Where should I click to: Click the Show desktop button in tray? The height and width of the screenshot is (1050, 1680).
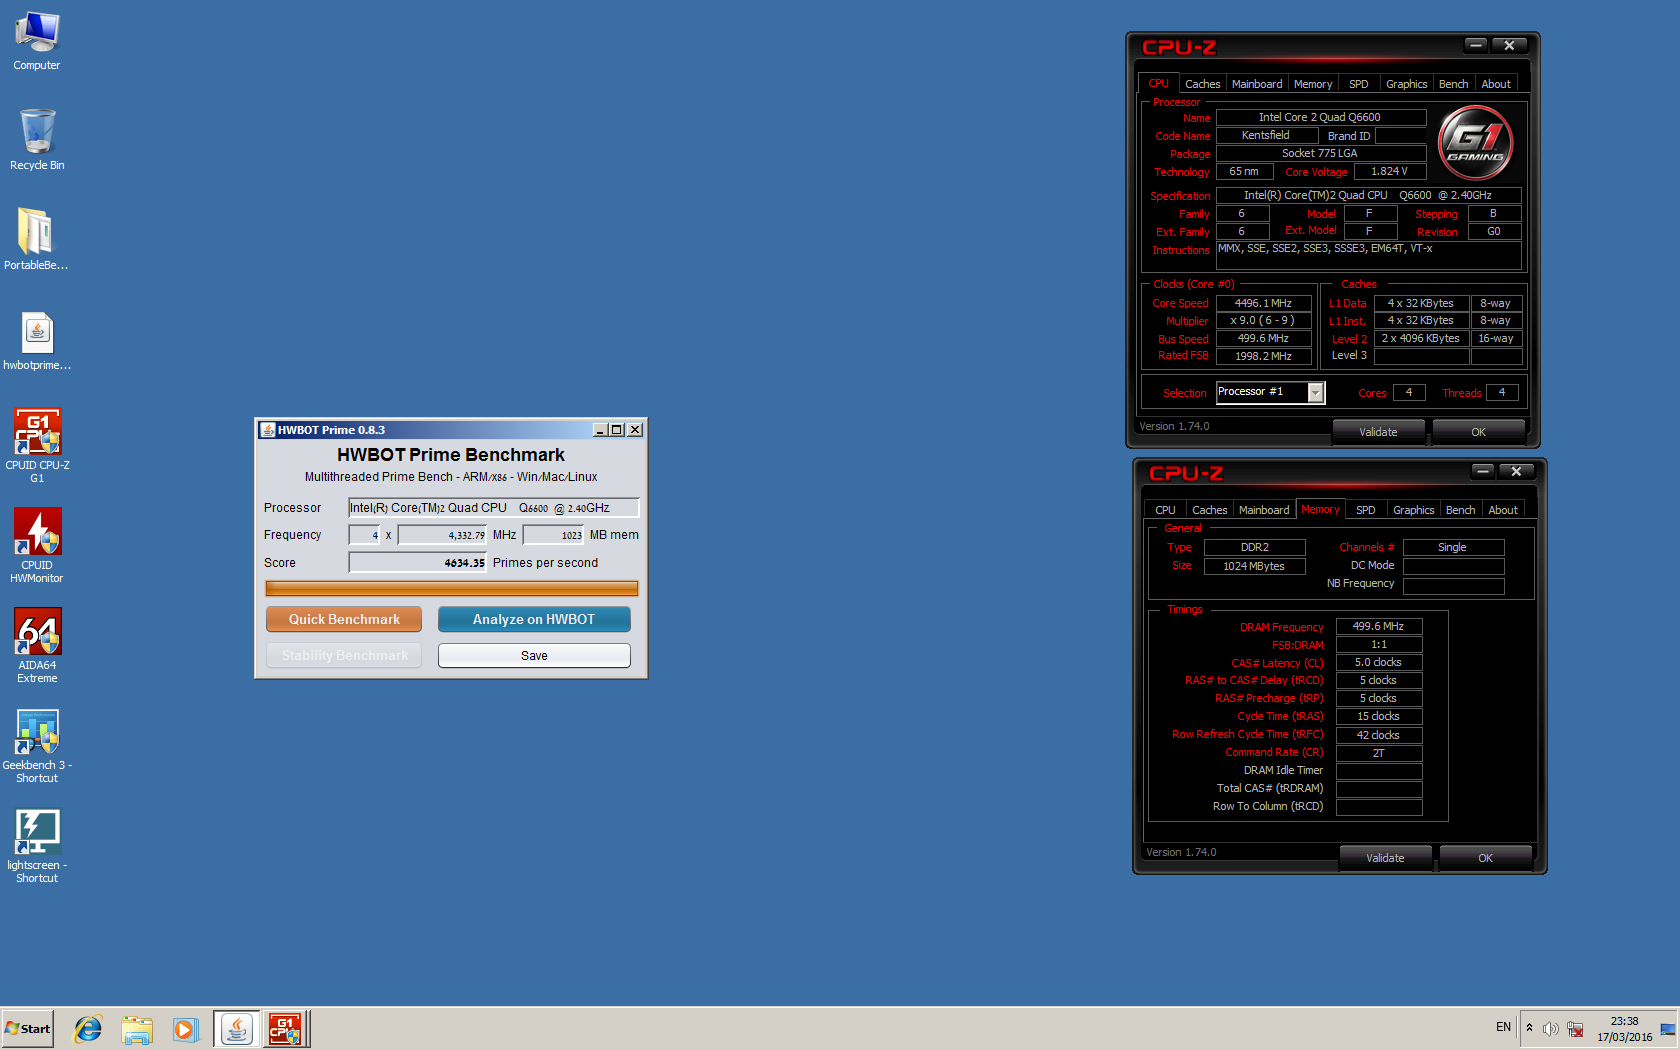tap(1668, 1029)
